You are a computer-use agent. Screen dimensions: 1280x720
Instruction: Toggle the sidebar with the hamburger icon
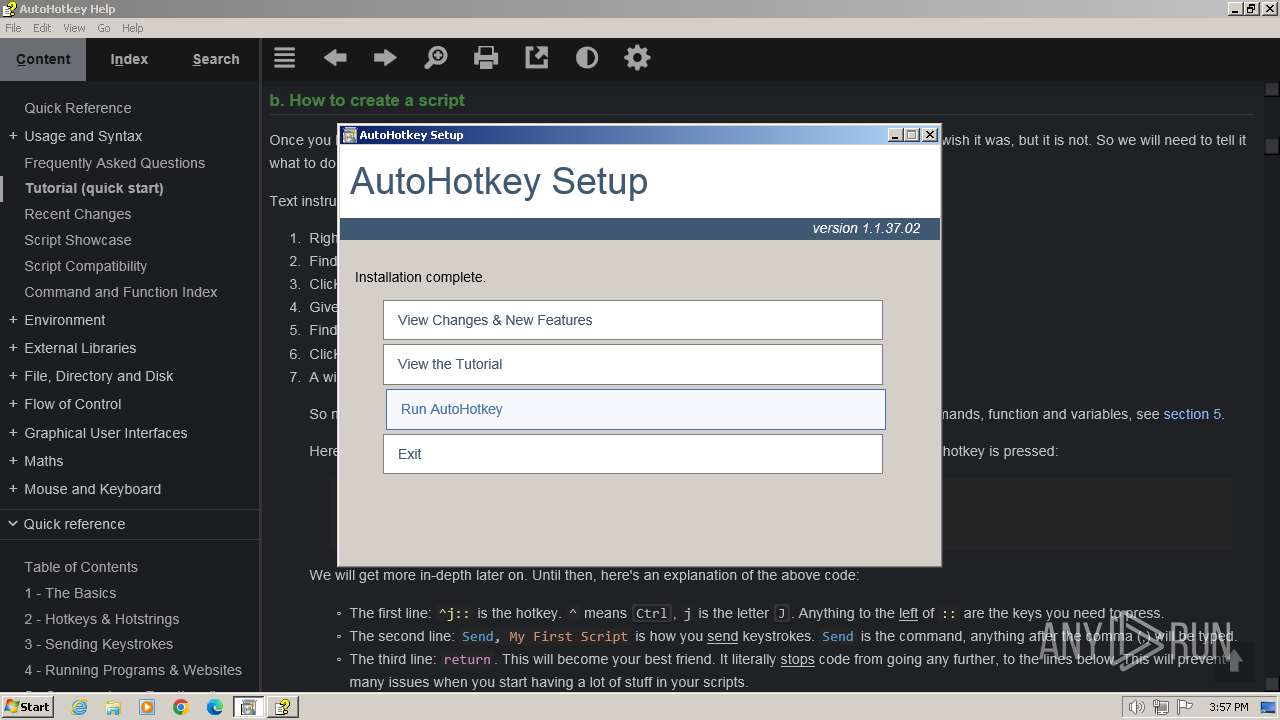[285, 58]
